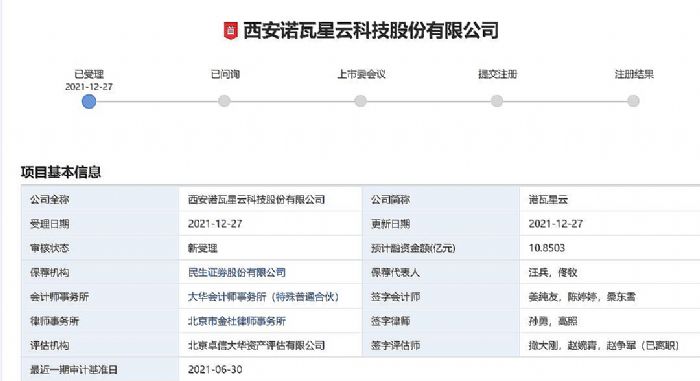Image resolution: width=700 pixels, height=381 pixels.
Task: Click the 2021-06-30 audit base date value
Action: point(215,369)
